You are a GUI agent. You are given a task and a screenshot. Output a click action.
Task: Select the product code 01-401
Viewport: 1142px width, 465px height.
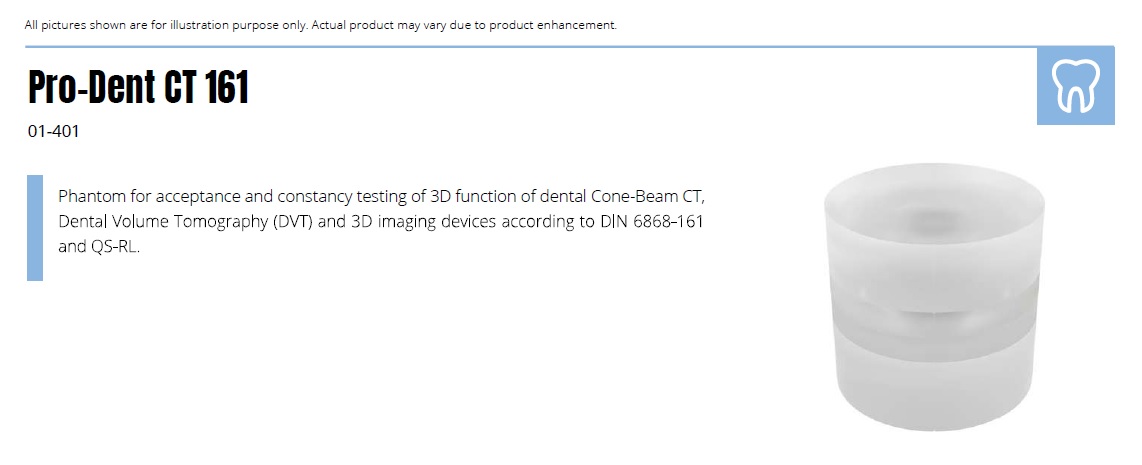[54, 131]
